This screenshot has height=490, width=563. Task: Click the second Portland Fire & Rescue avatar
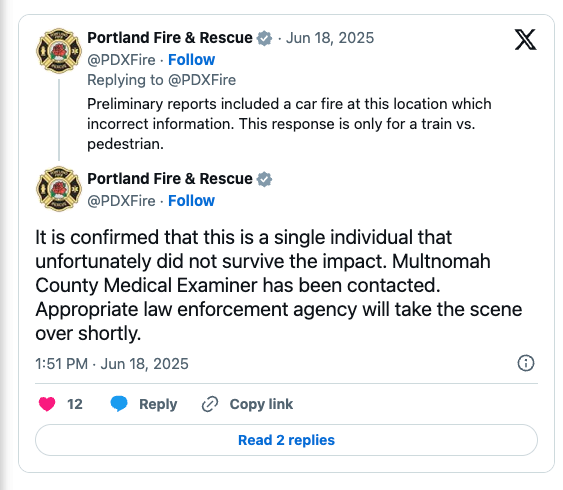(59, 189)
